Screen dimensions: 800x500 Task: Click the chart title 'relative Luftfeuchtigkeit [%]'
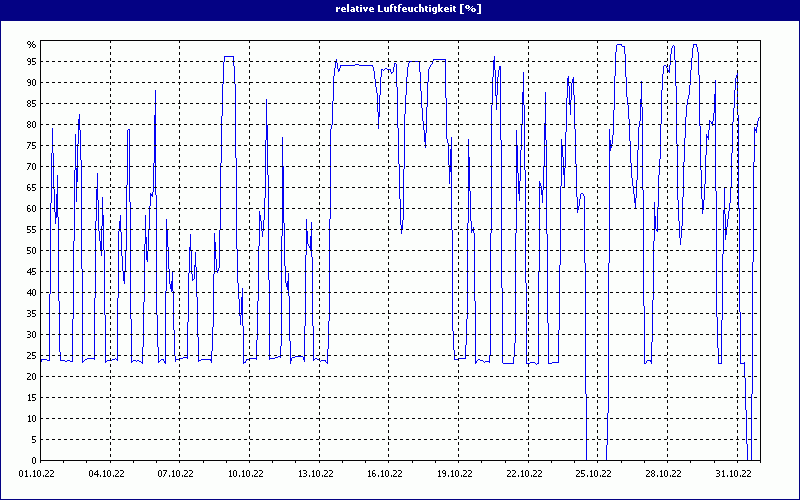pos(400,8)
